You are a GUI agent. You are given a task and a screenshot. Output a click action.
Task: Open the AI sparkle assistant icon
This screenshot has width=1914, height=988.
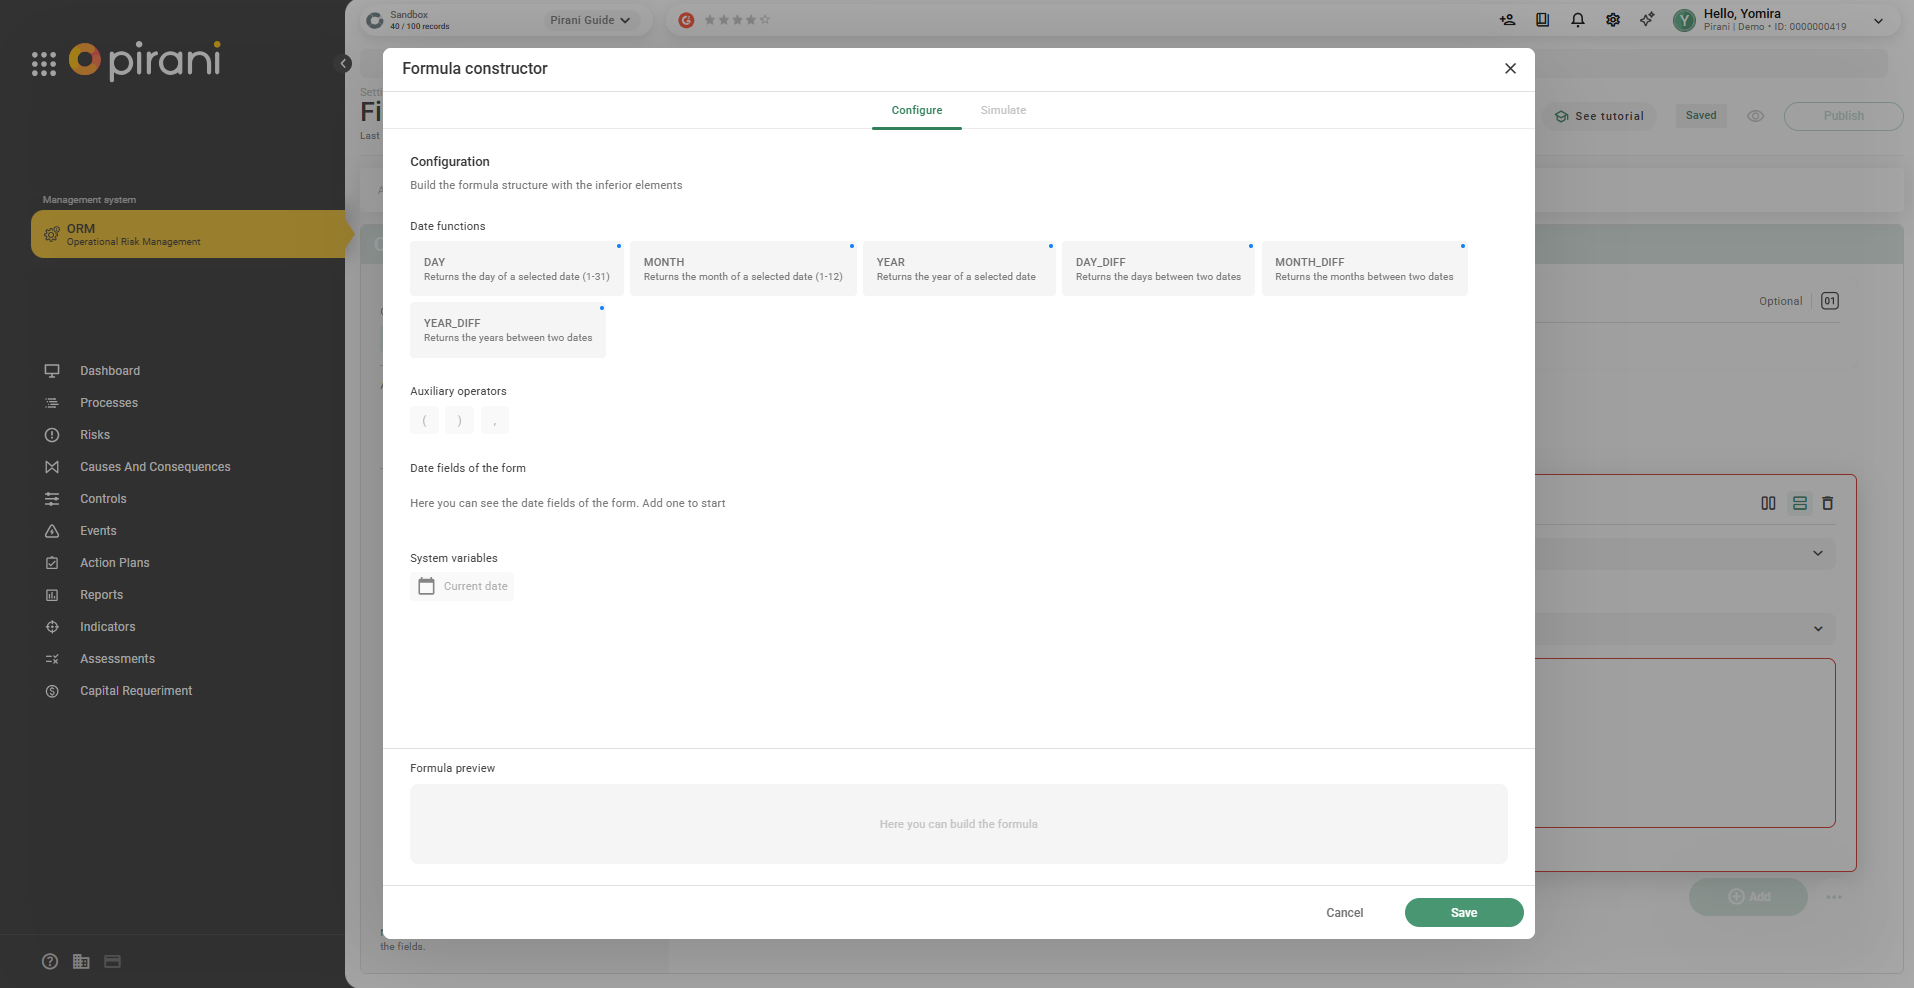pyautogui.click(x=1647, y=20)
